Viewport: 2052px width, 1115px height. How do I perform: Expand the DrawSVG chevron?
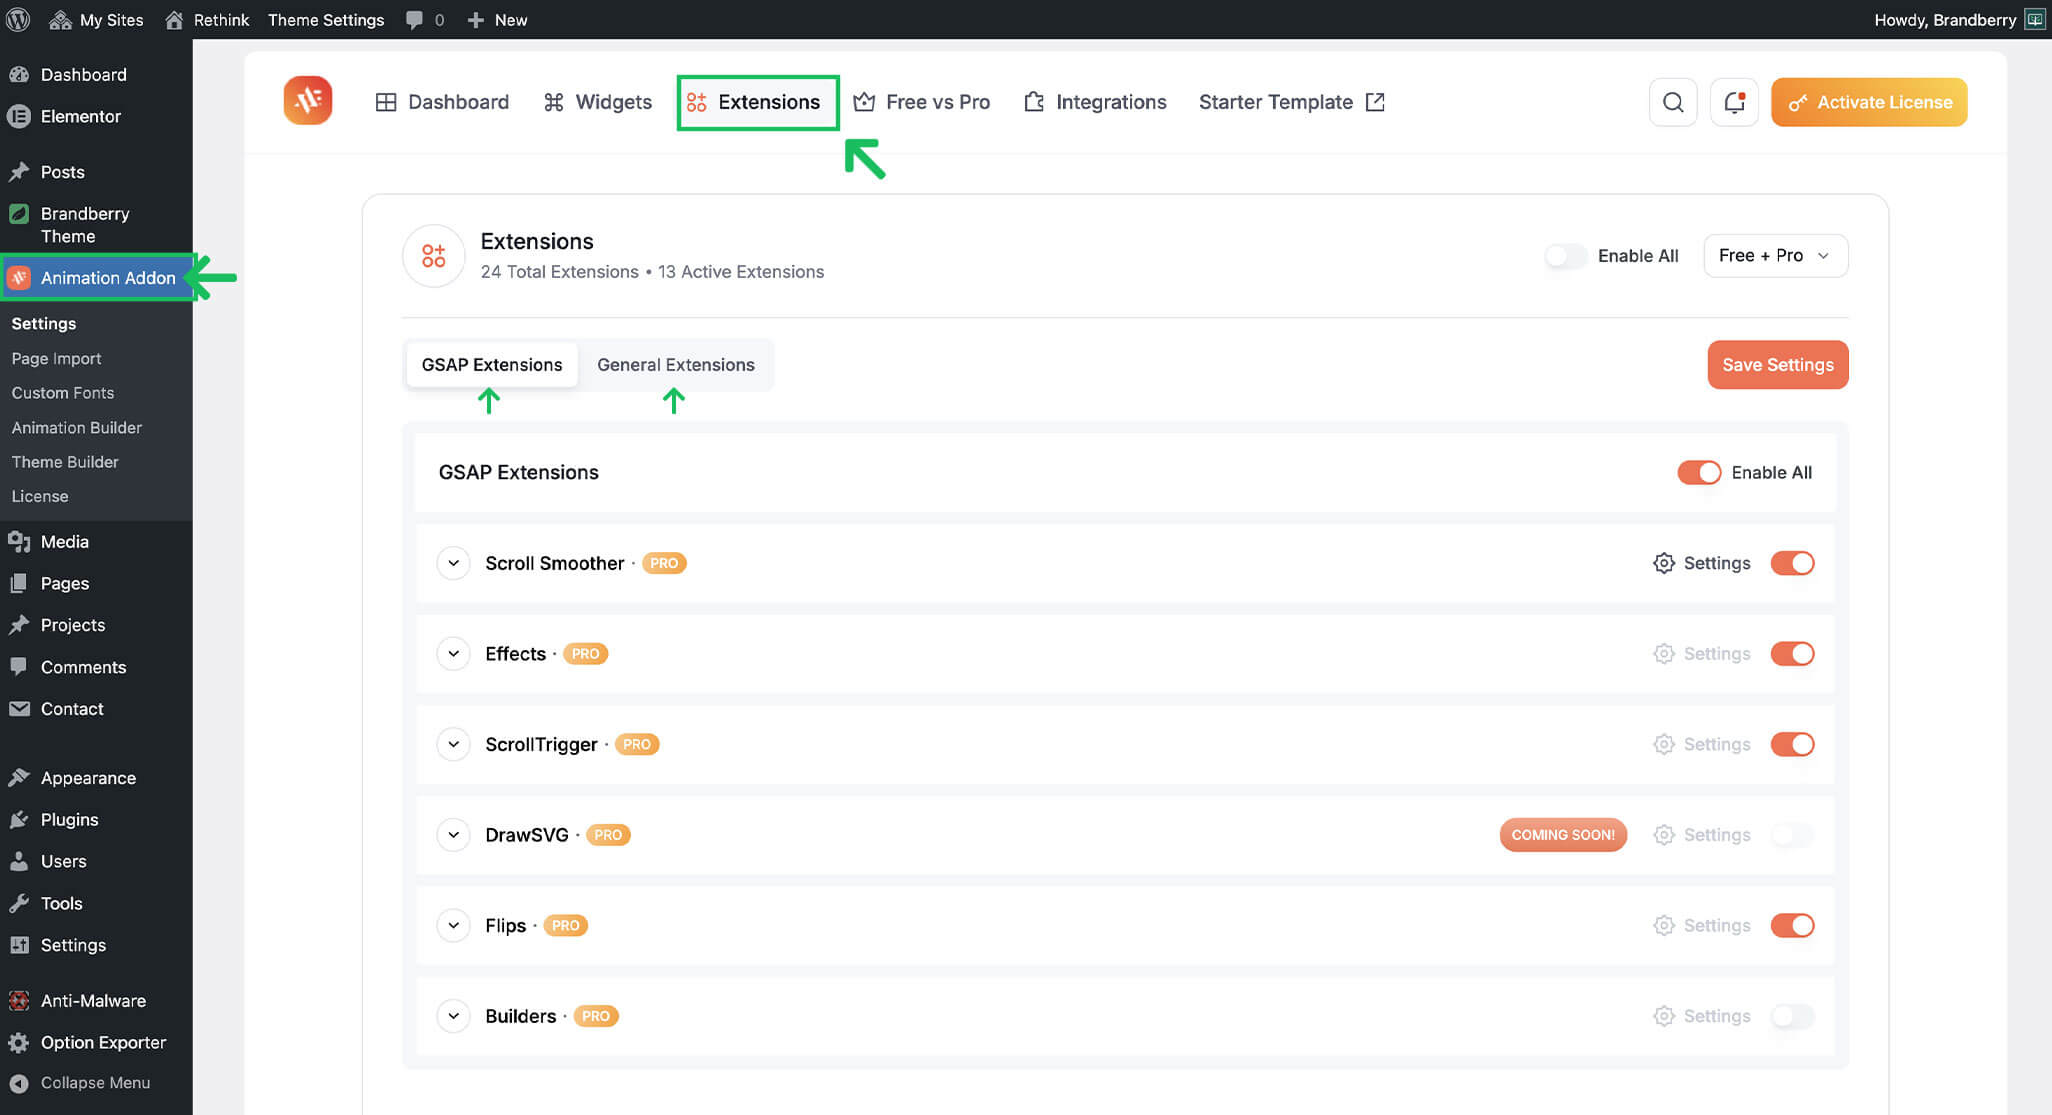tap(454, 835)
